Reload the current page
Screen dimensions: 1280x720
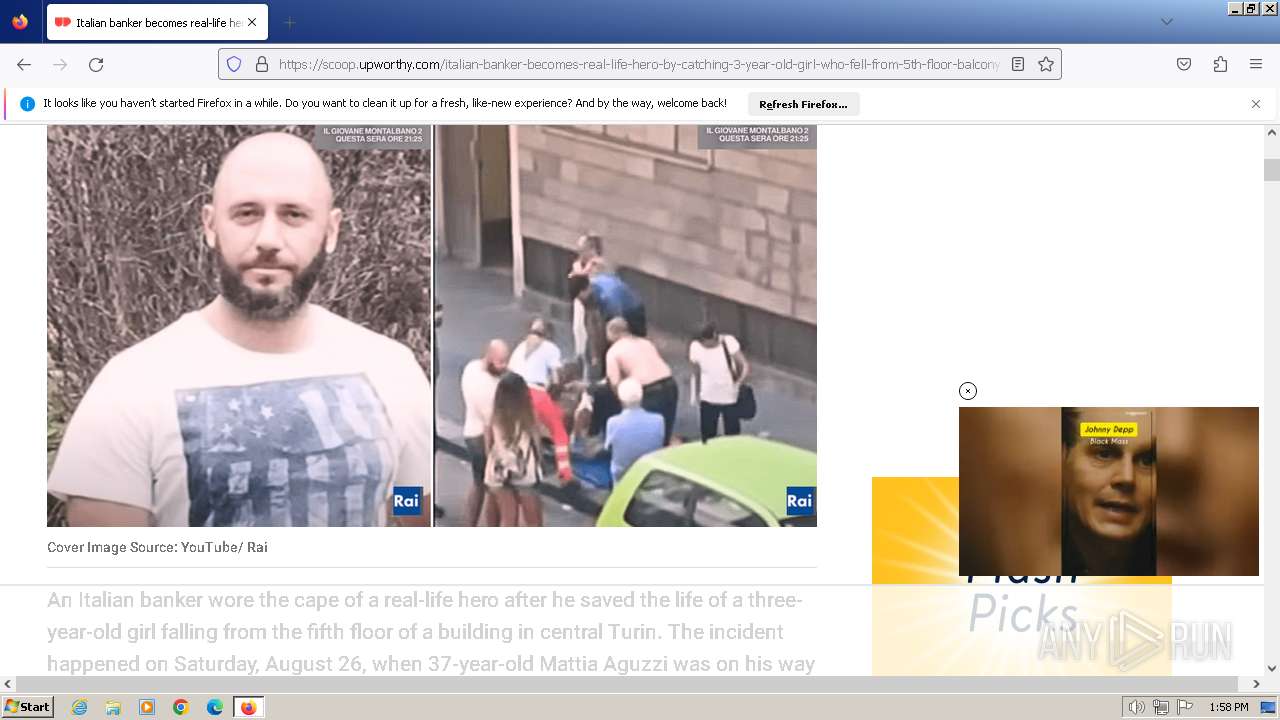point(96,64)
